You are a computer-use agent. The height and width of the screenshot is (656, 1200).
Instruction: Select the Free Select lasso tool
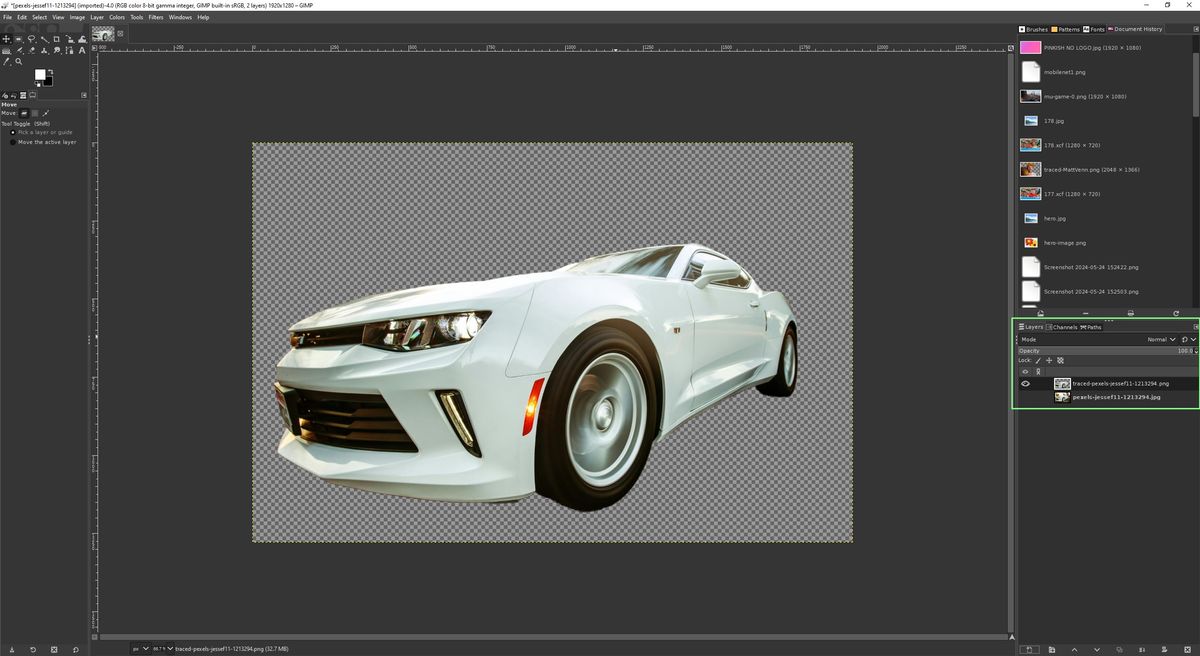coord(31,39)
